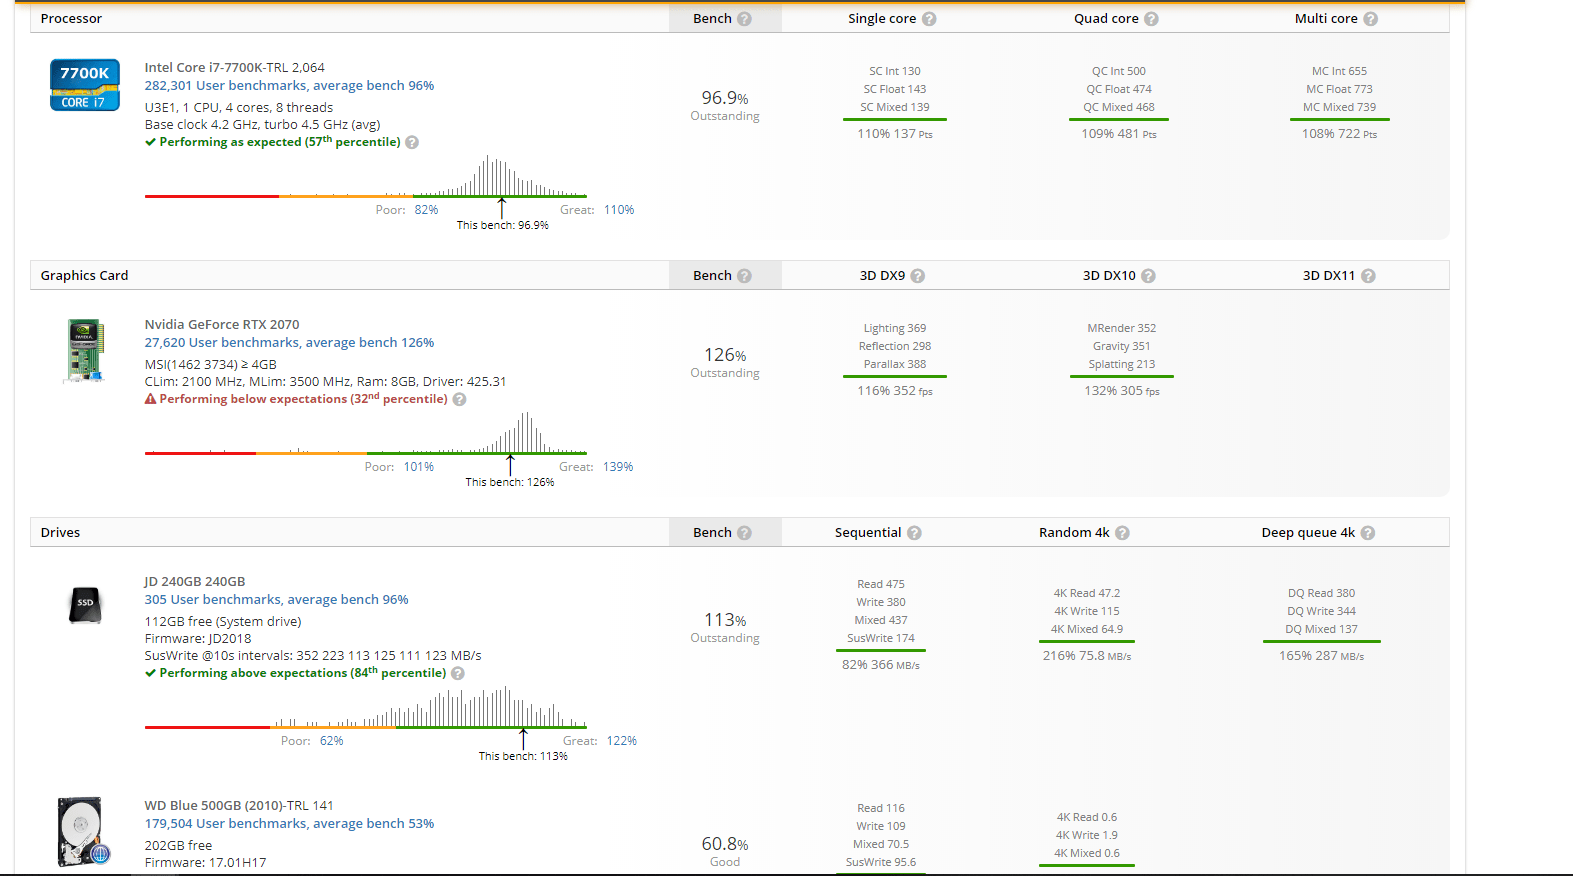
Task: Click the '96.9% Outstanding' processor bench score
Action: coord(725,105)
